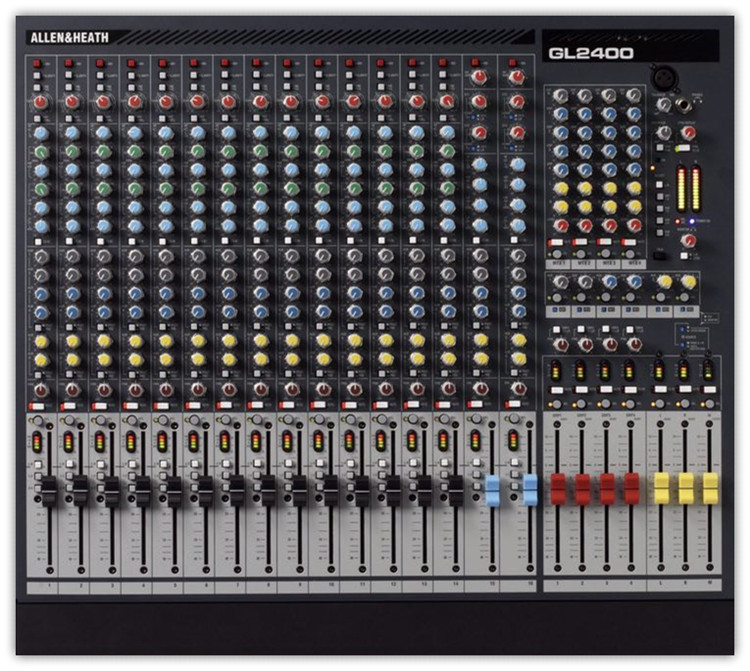Click the Allen&Heath logo
The width and height of the screenshot is (750, 671).
(x=69, y=38)
